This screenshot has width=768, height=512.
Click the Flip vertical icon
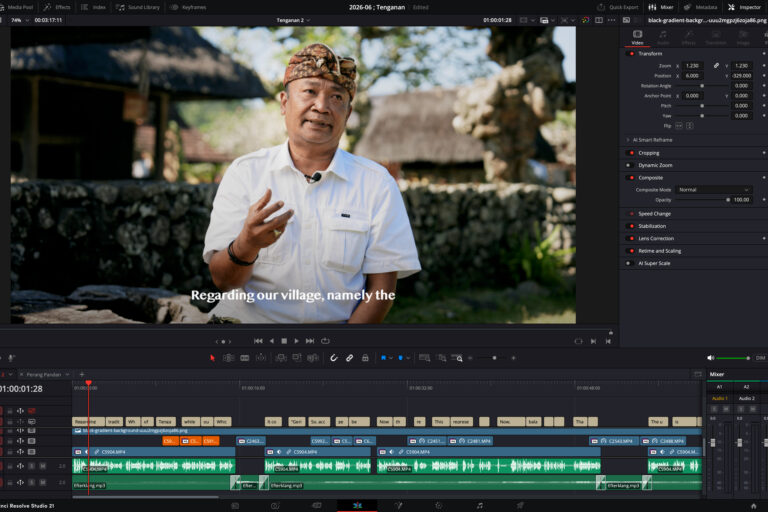pos(690,126)
